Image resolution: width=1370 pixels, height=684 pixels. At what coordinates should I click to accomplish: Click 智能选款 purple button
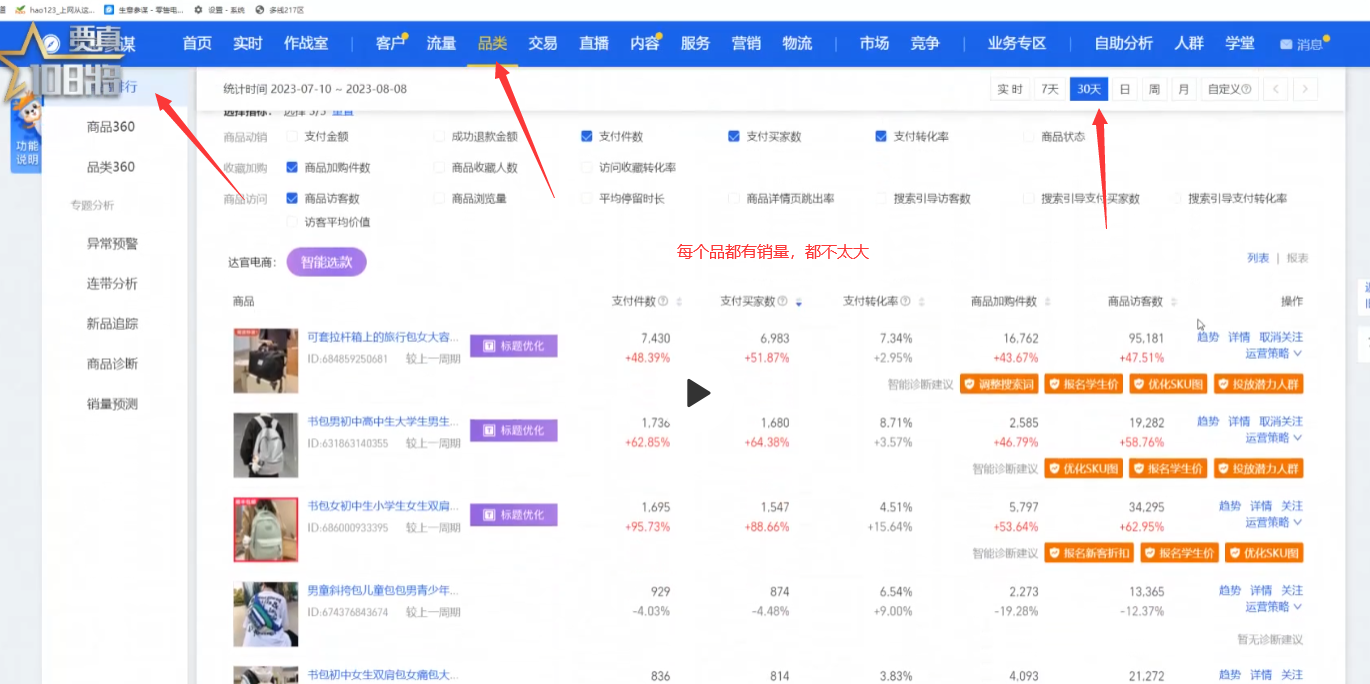coord(326,262)
